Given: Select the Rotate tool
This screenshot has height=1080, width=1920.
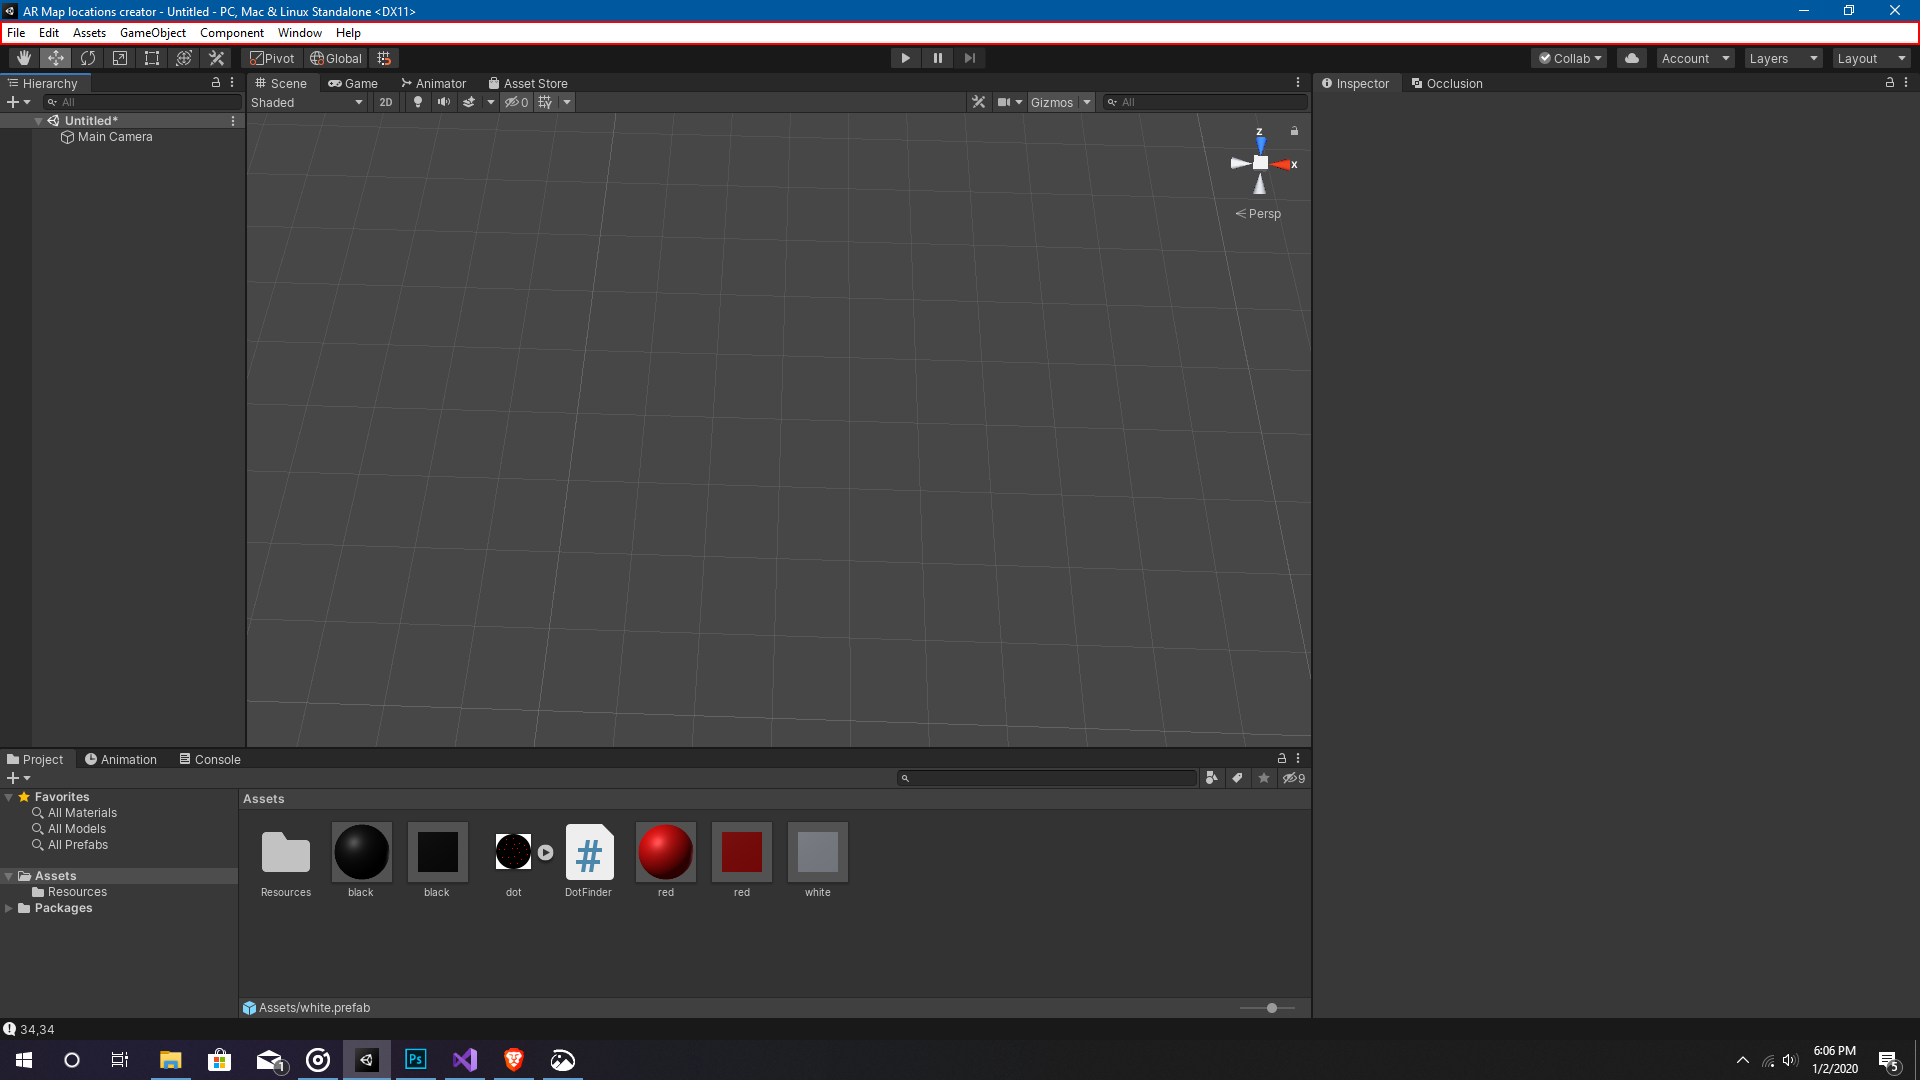Looking at the screenshot, I should coord(88,58).
